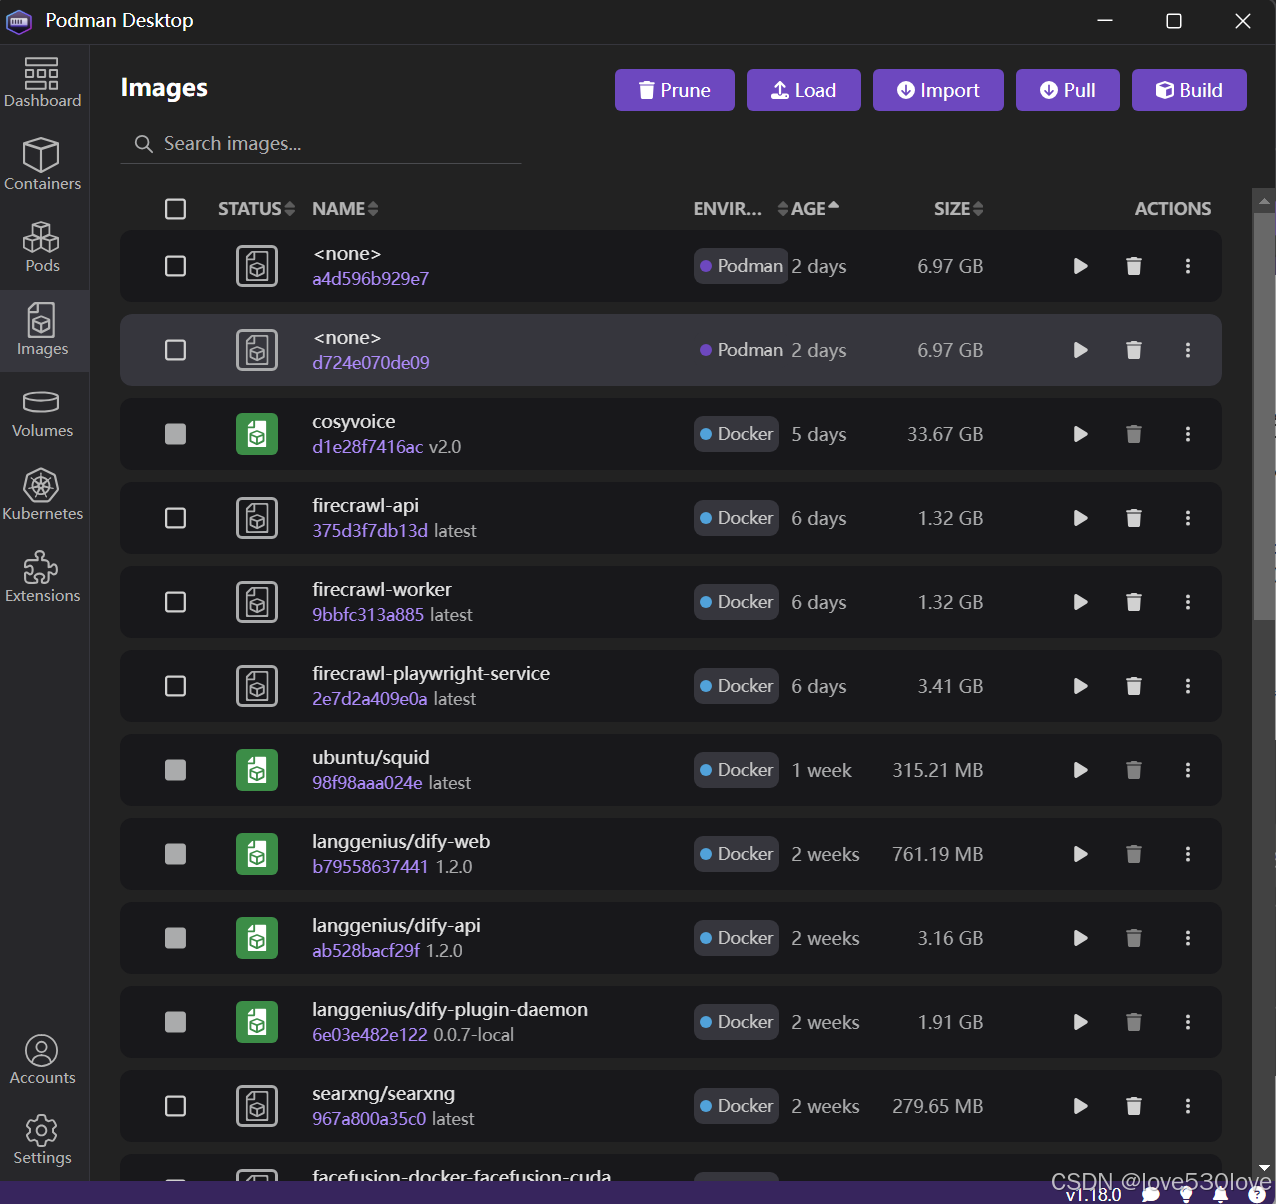Viewport: 1276px width, 1204px height.
Task: Open the Accounts menu
Action: pyautogui.click(x=43, y=1060)
